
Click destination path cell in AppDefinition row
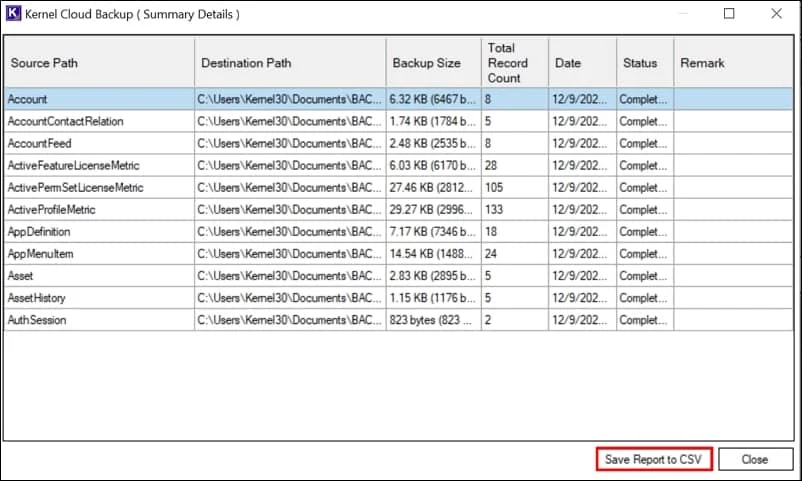[291, 231]
